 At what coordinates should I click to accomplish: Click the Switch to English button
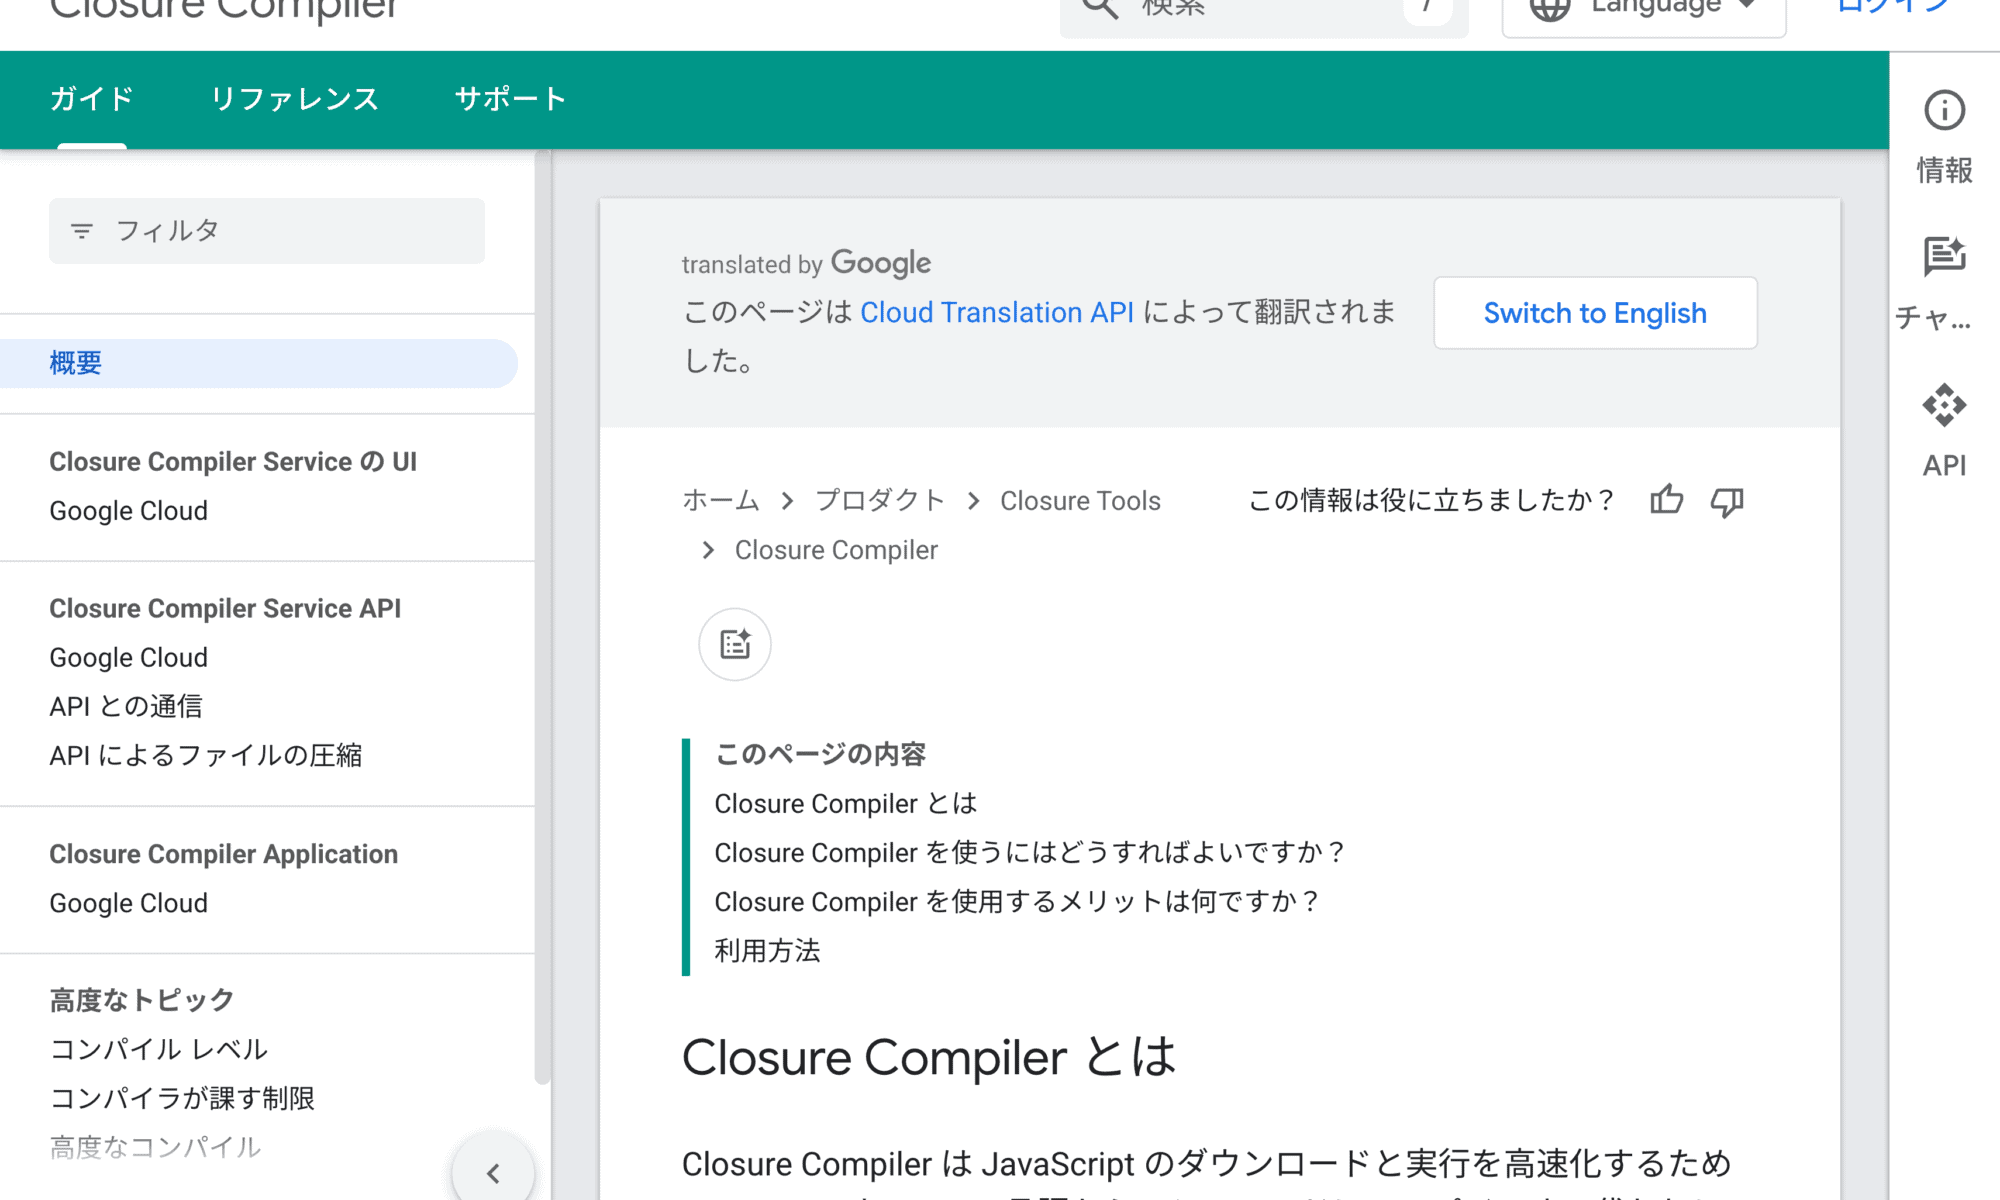click(1595, 313)
